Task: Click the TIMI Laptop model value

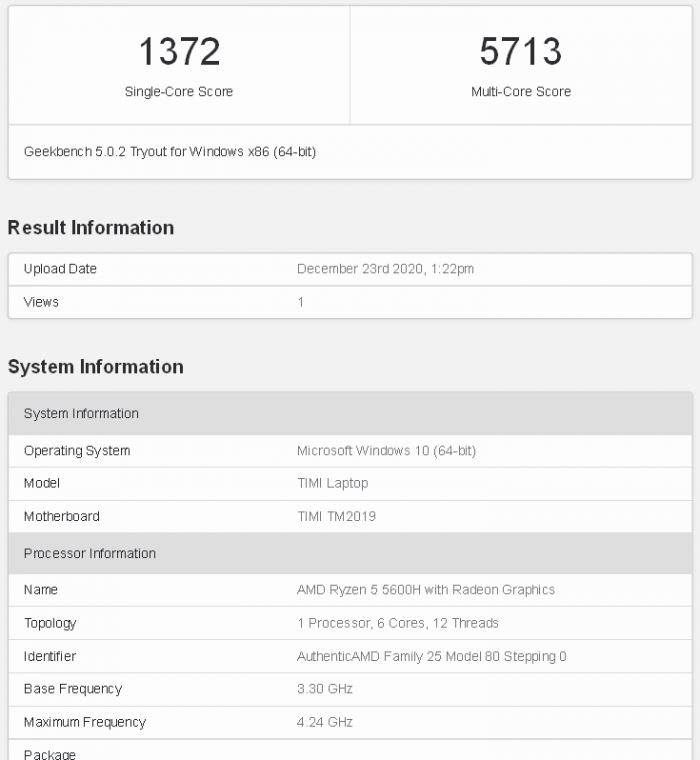Action: pyautogui.click(x=332, y=483)
